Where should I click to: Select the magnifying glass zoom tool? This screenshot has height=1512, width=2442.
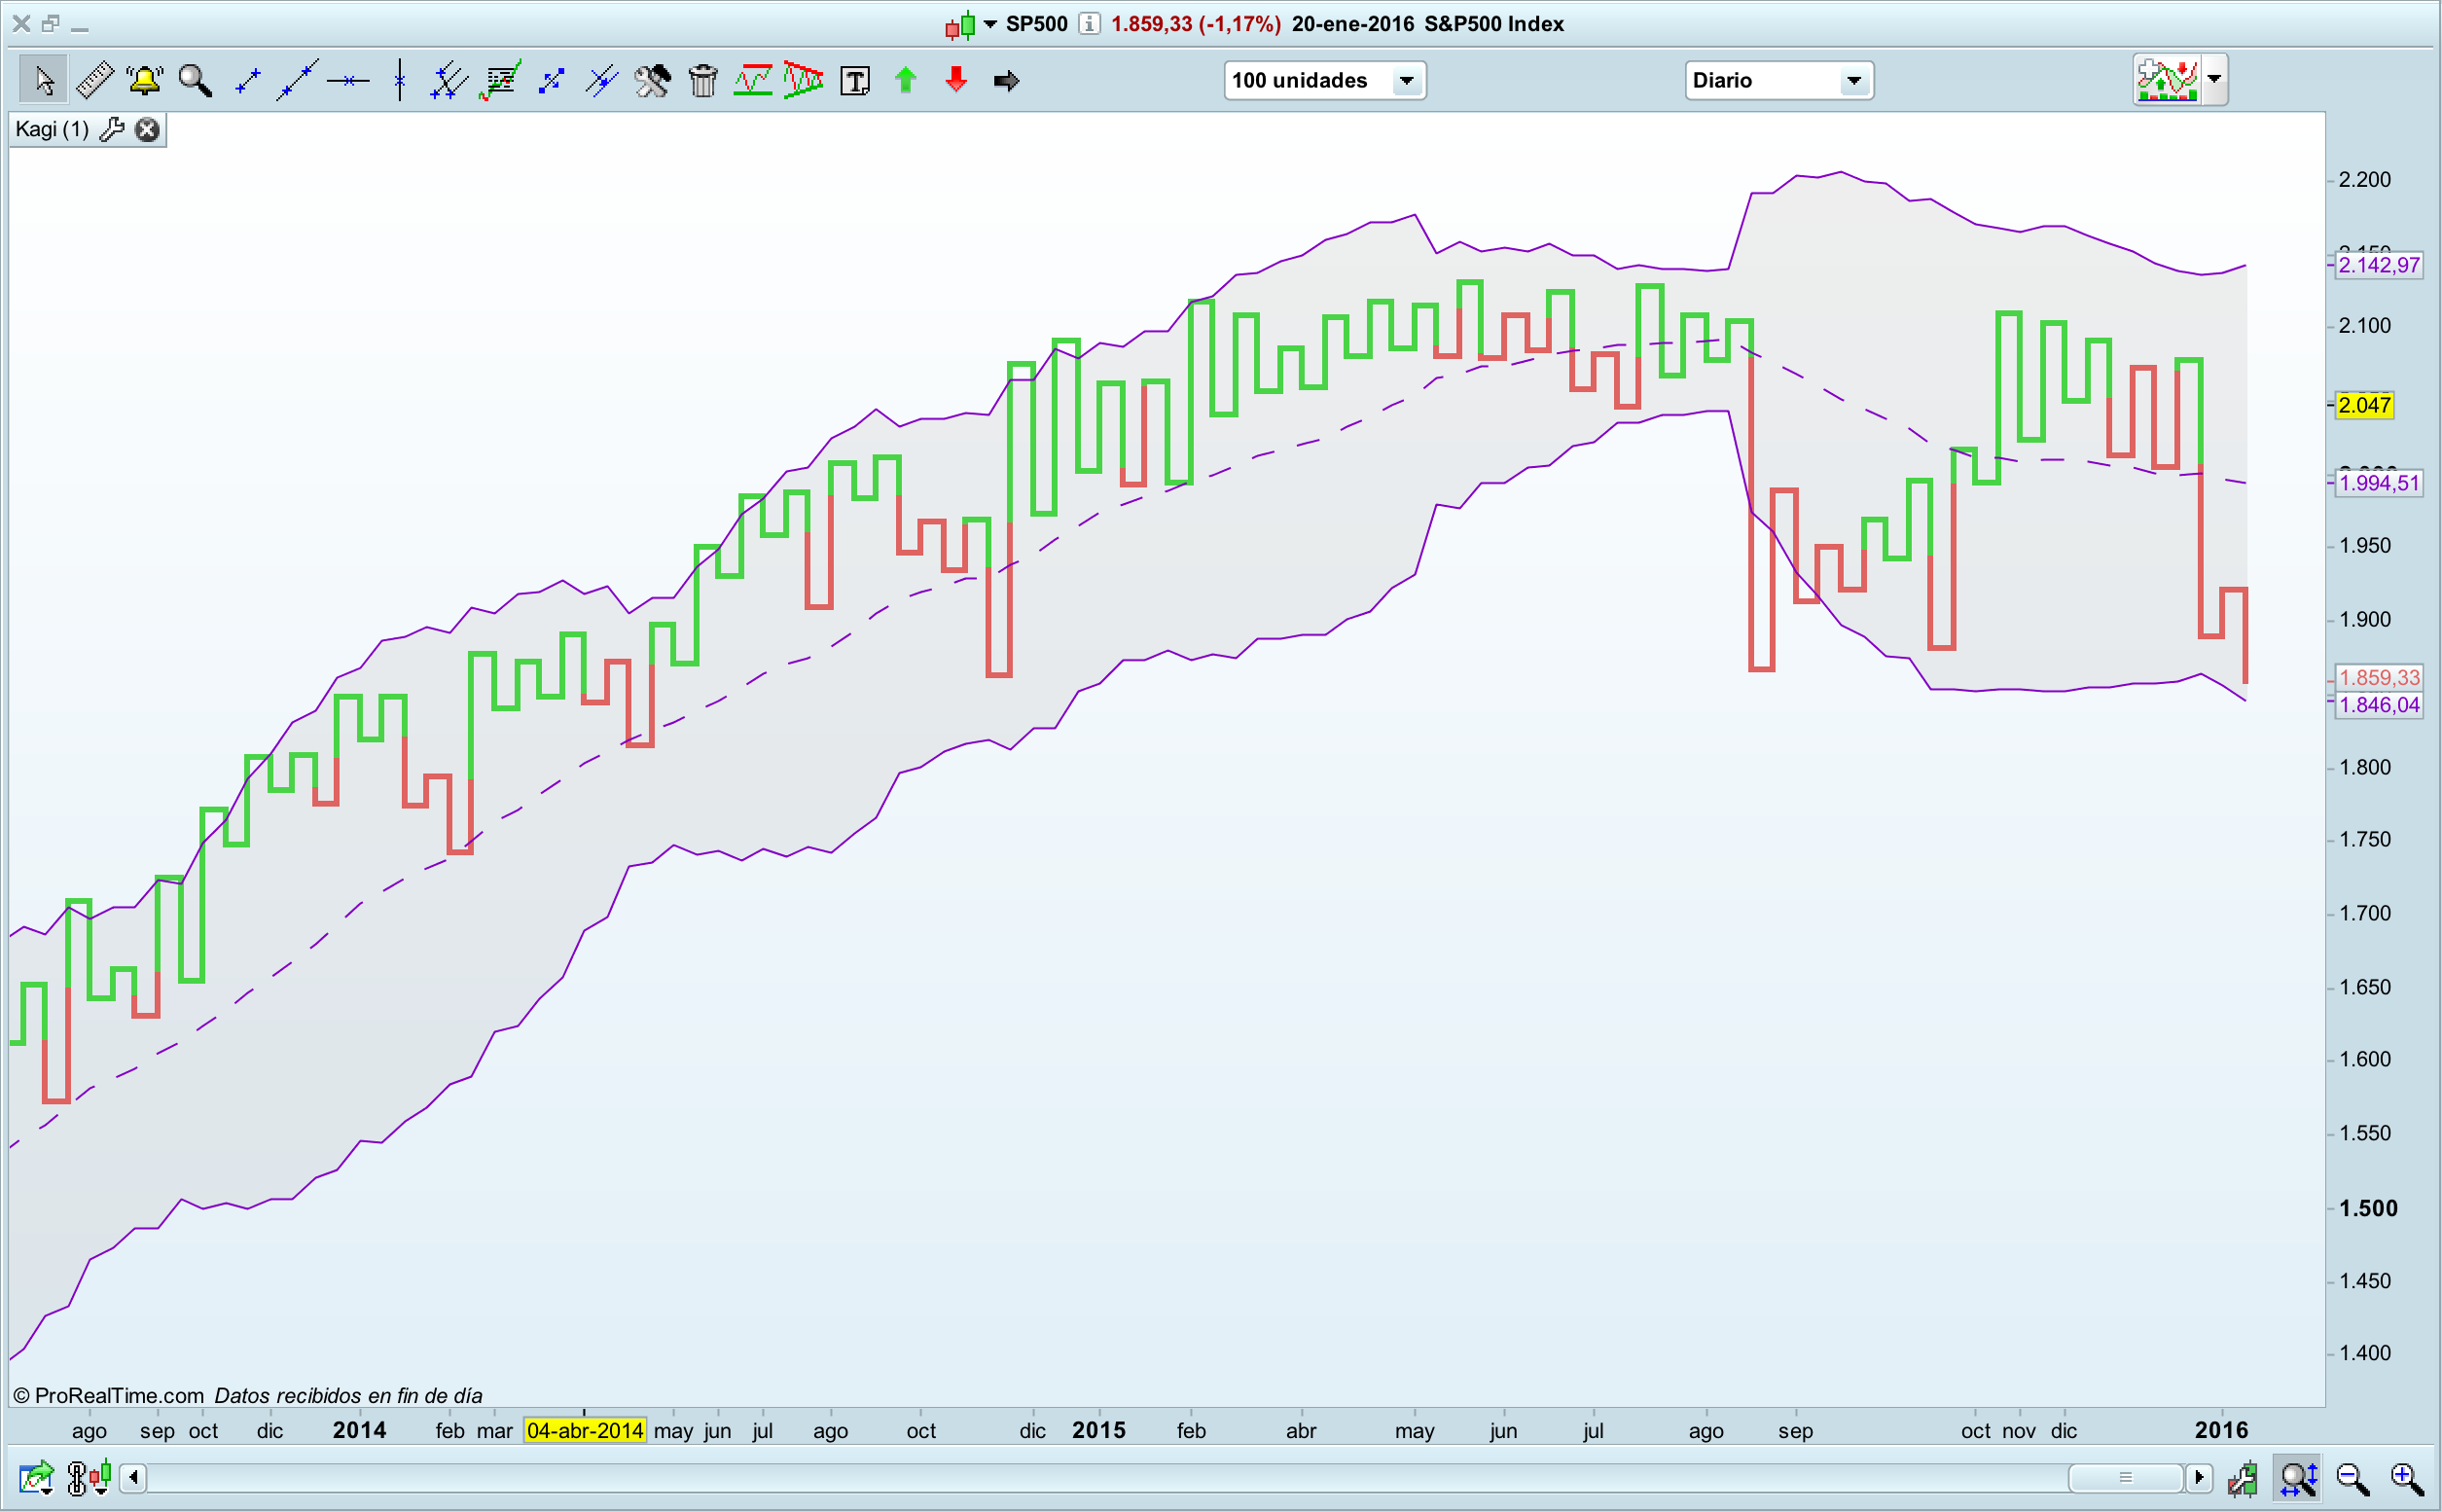pos(195,80)
